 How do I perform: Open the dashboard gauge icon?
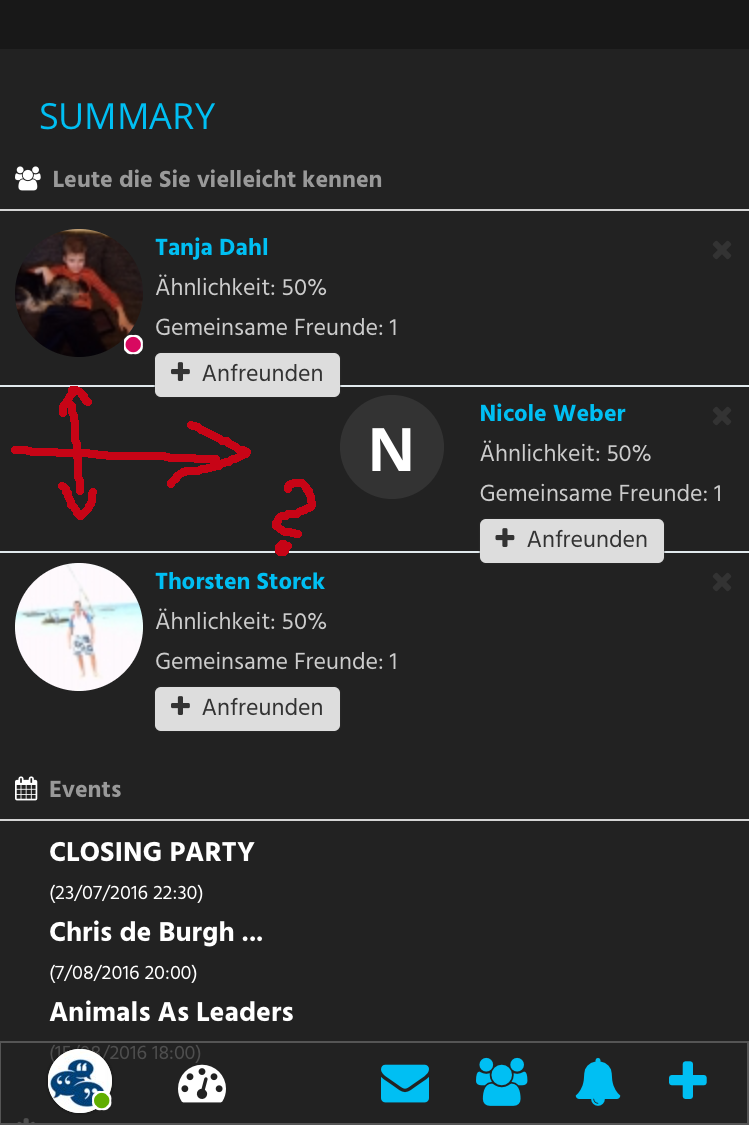[202, 1084]
